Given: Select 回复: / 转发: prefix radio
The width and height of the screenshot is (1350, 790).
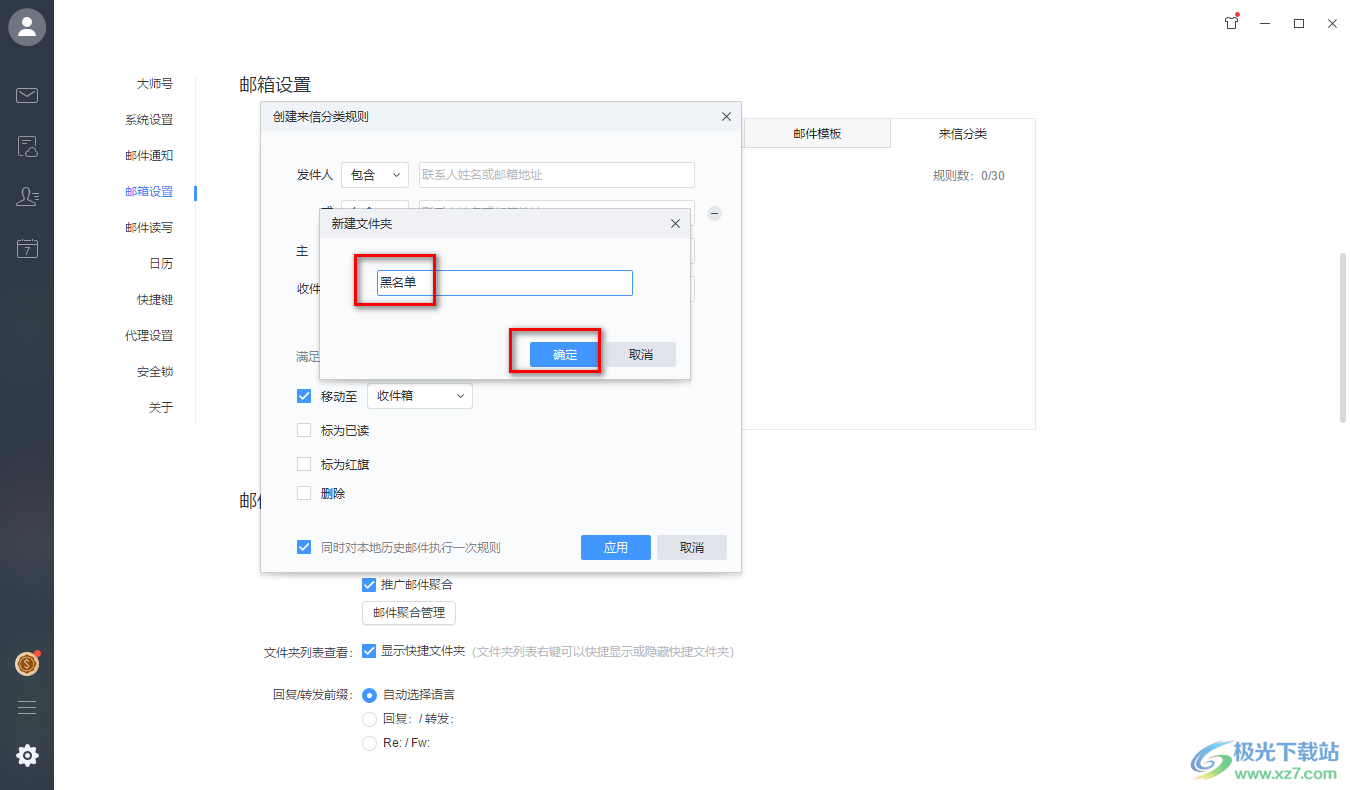Looking at the screenshot, I should [369, 718].
